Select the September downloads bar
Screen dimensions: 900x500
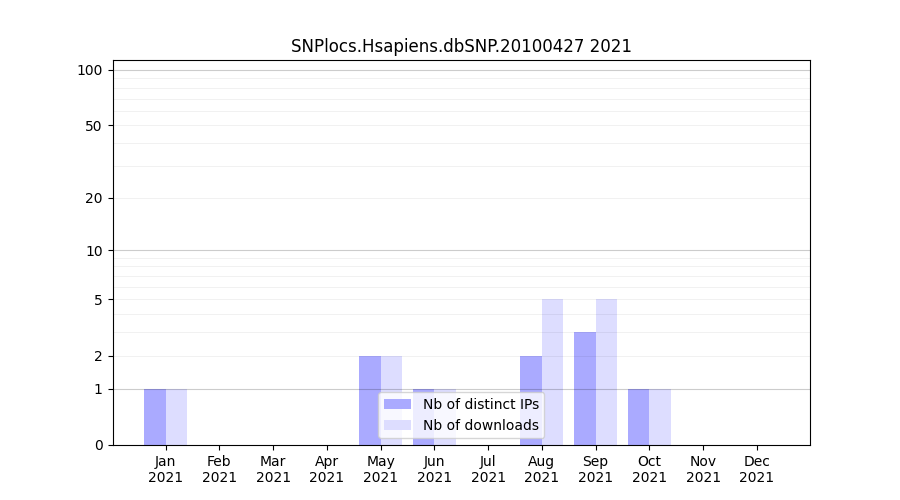click(x=606, y=370)
